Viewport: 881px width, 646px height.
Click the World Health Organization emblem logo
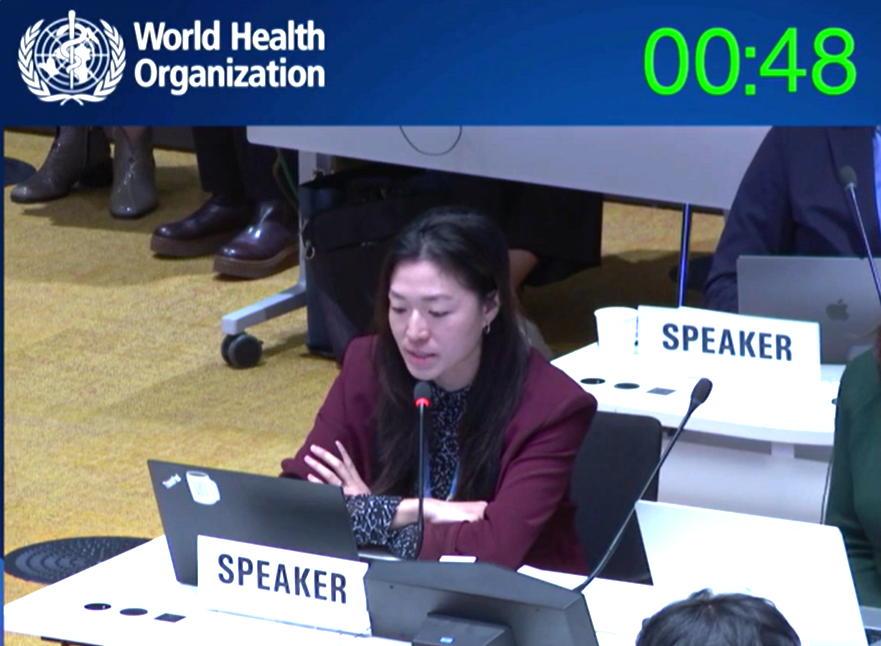[x=71, y=57]
